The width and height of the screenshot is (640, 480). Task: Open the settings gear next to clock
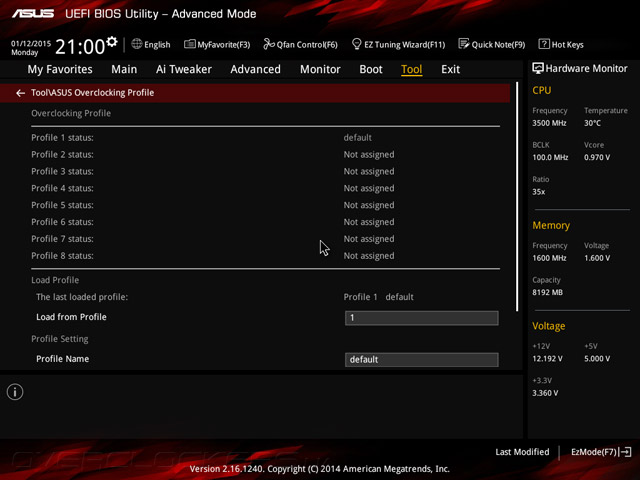coord(112,42)
